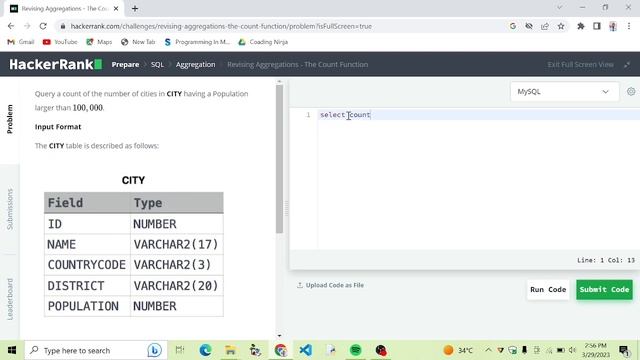This screenshot has width=640, height=360.
Task: Open a new browser tab with the plus icon
Action: point(135,8)
